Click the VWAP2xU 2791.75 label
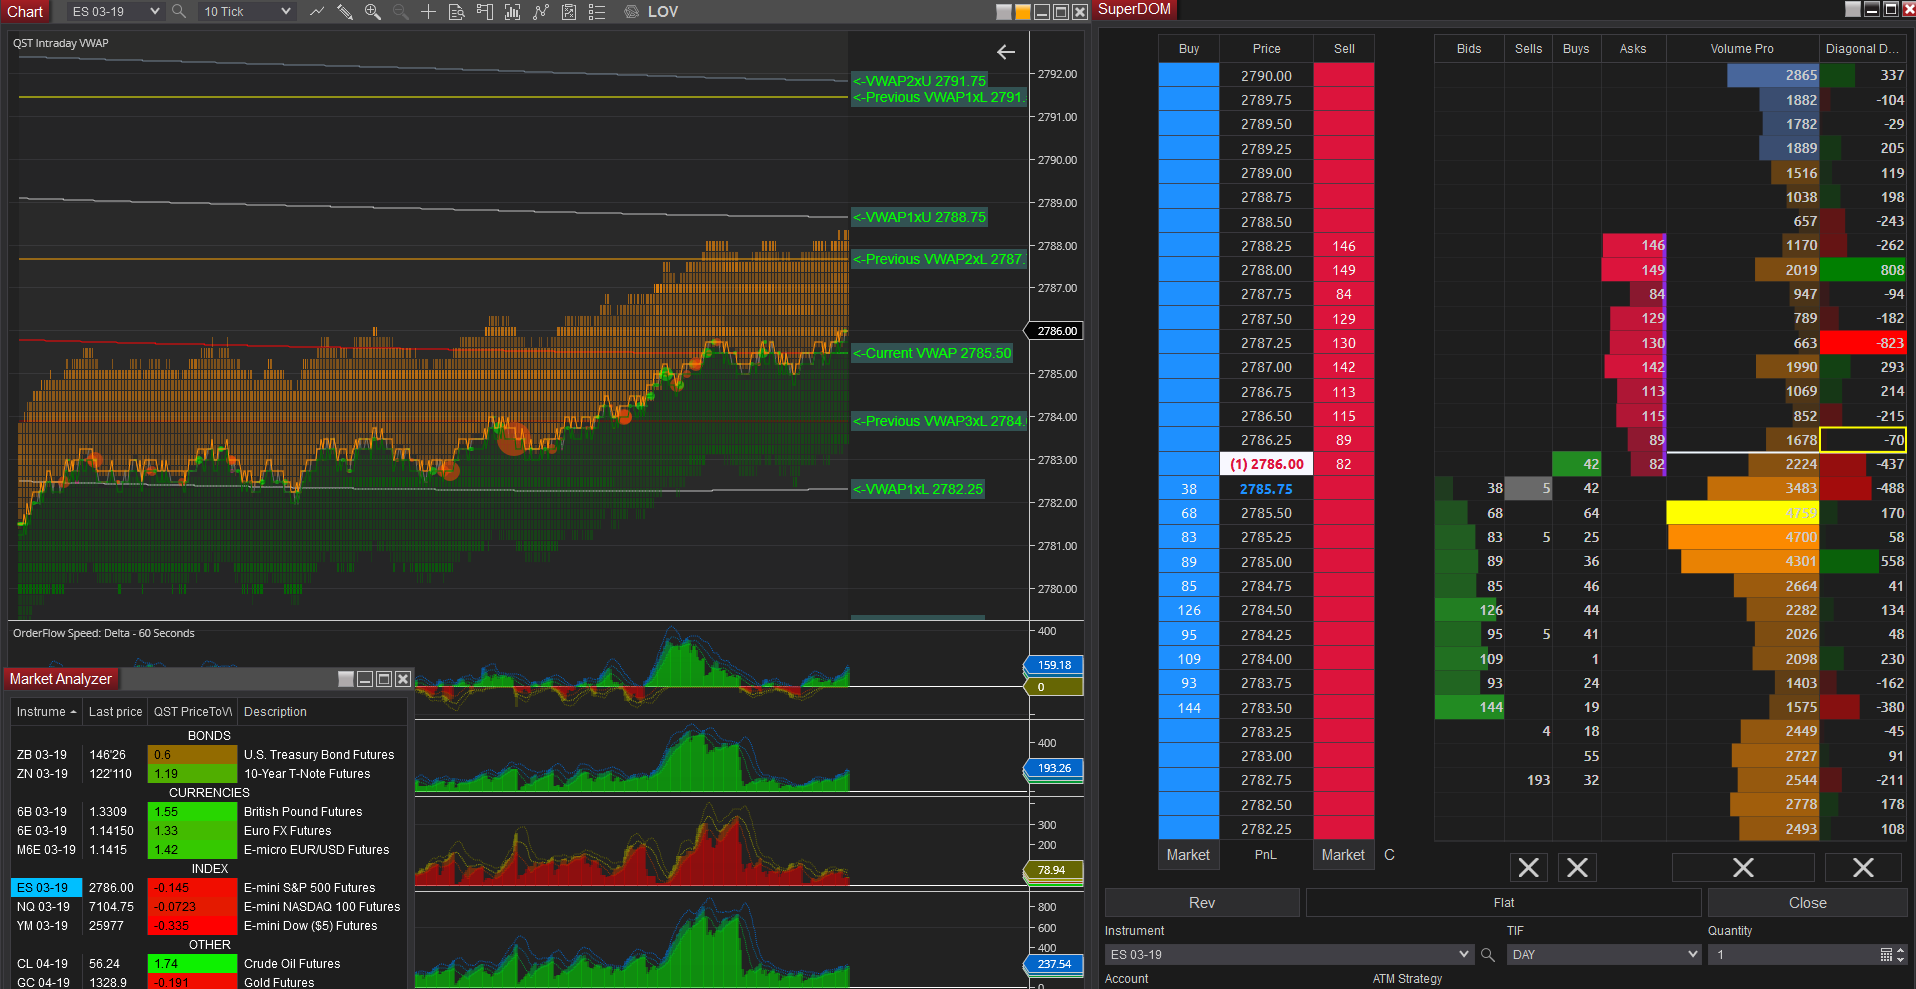 (x=919, y=81)
